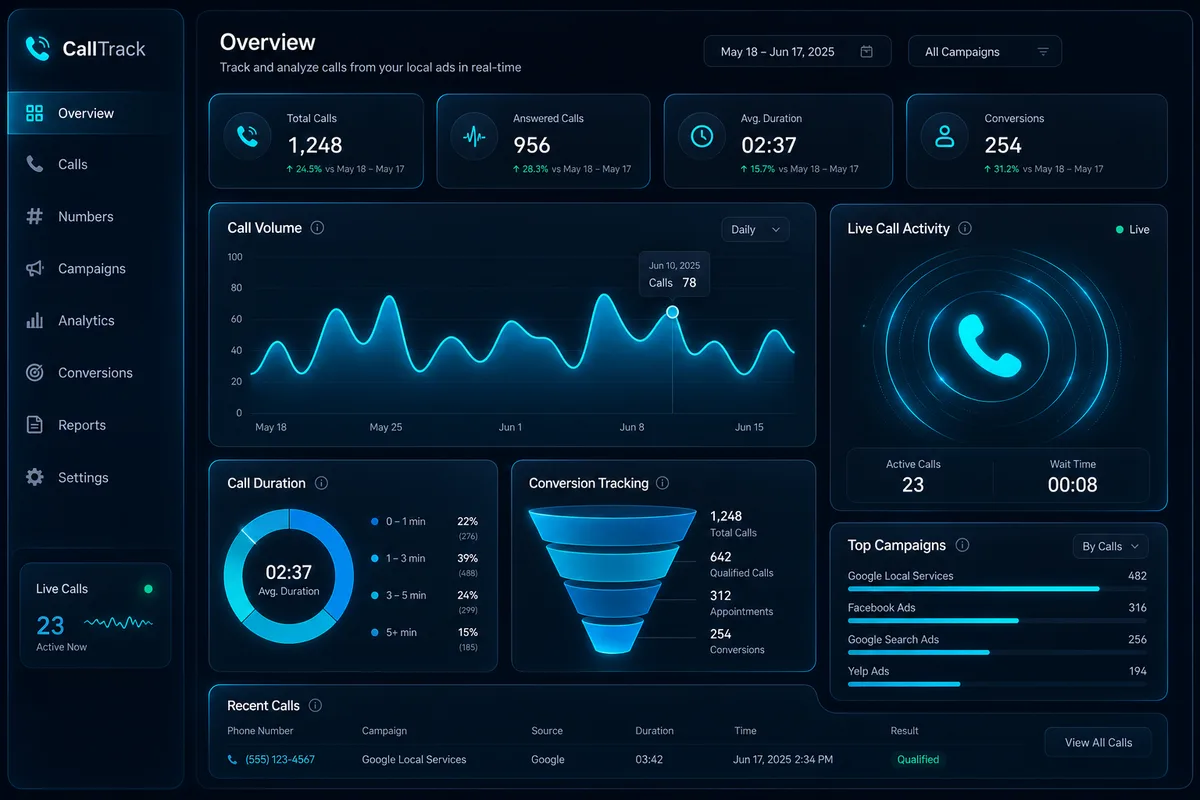Click phone icon beside (555) 123-4567
The width and height of the screenshot is (1200, 800).
point(233,760)
